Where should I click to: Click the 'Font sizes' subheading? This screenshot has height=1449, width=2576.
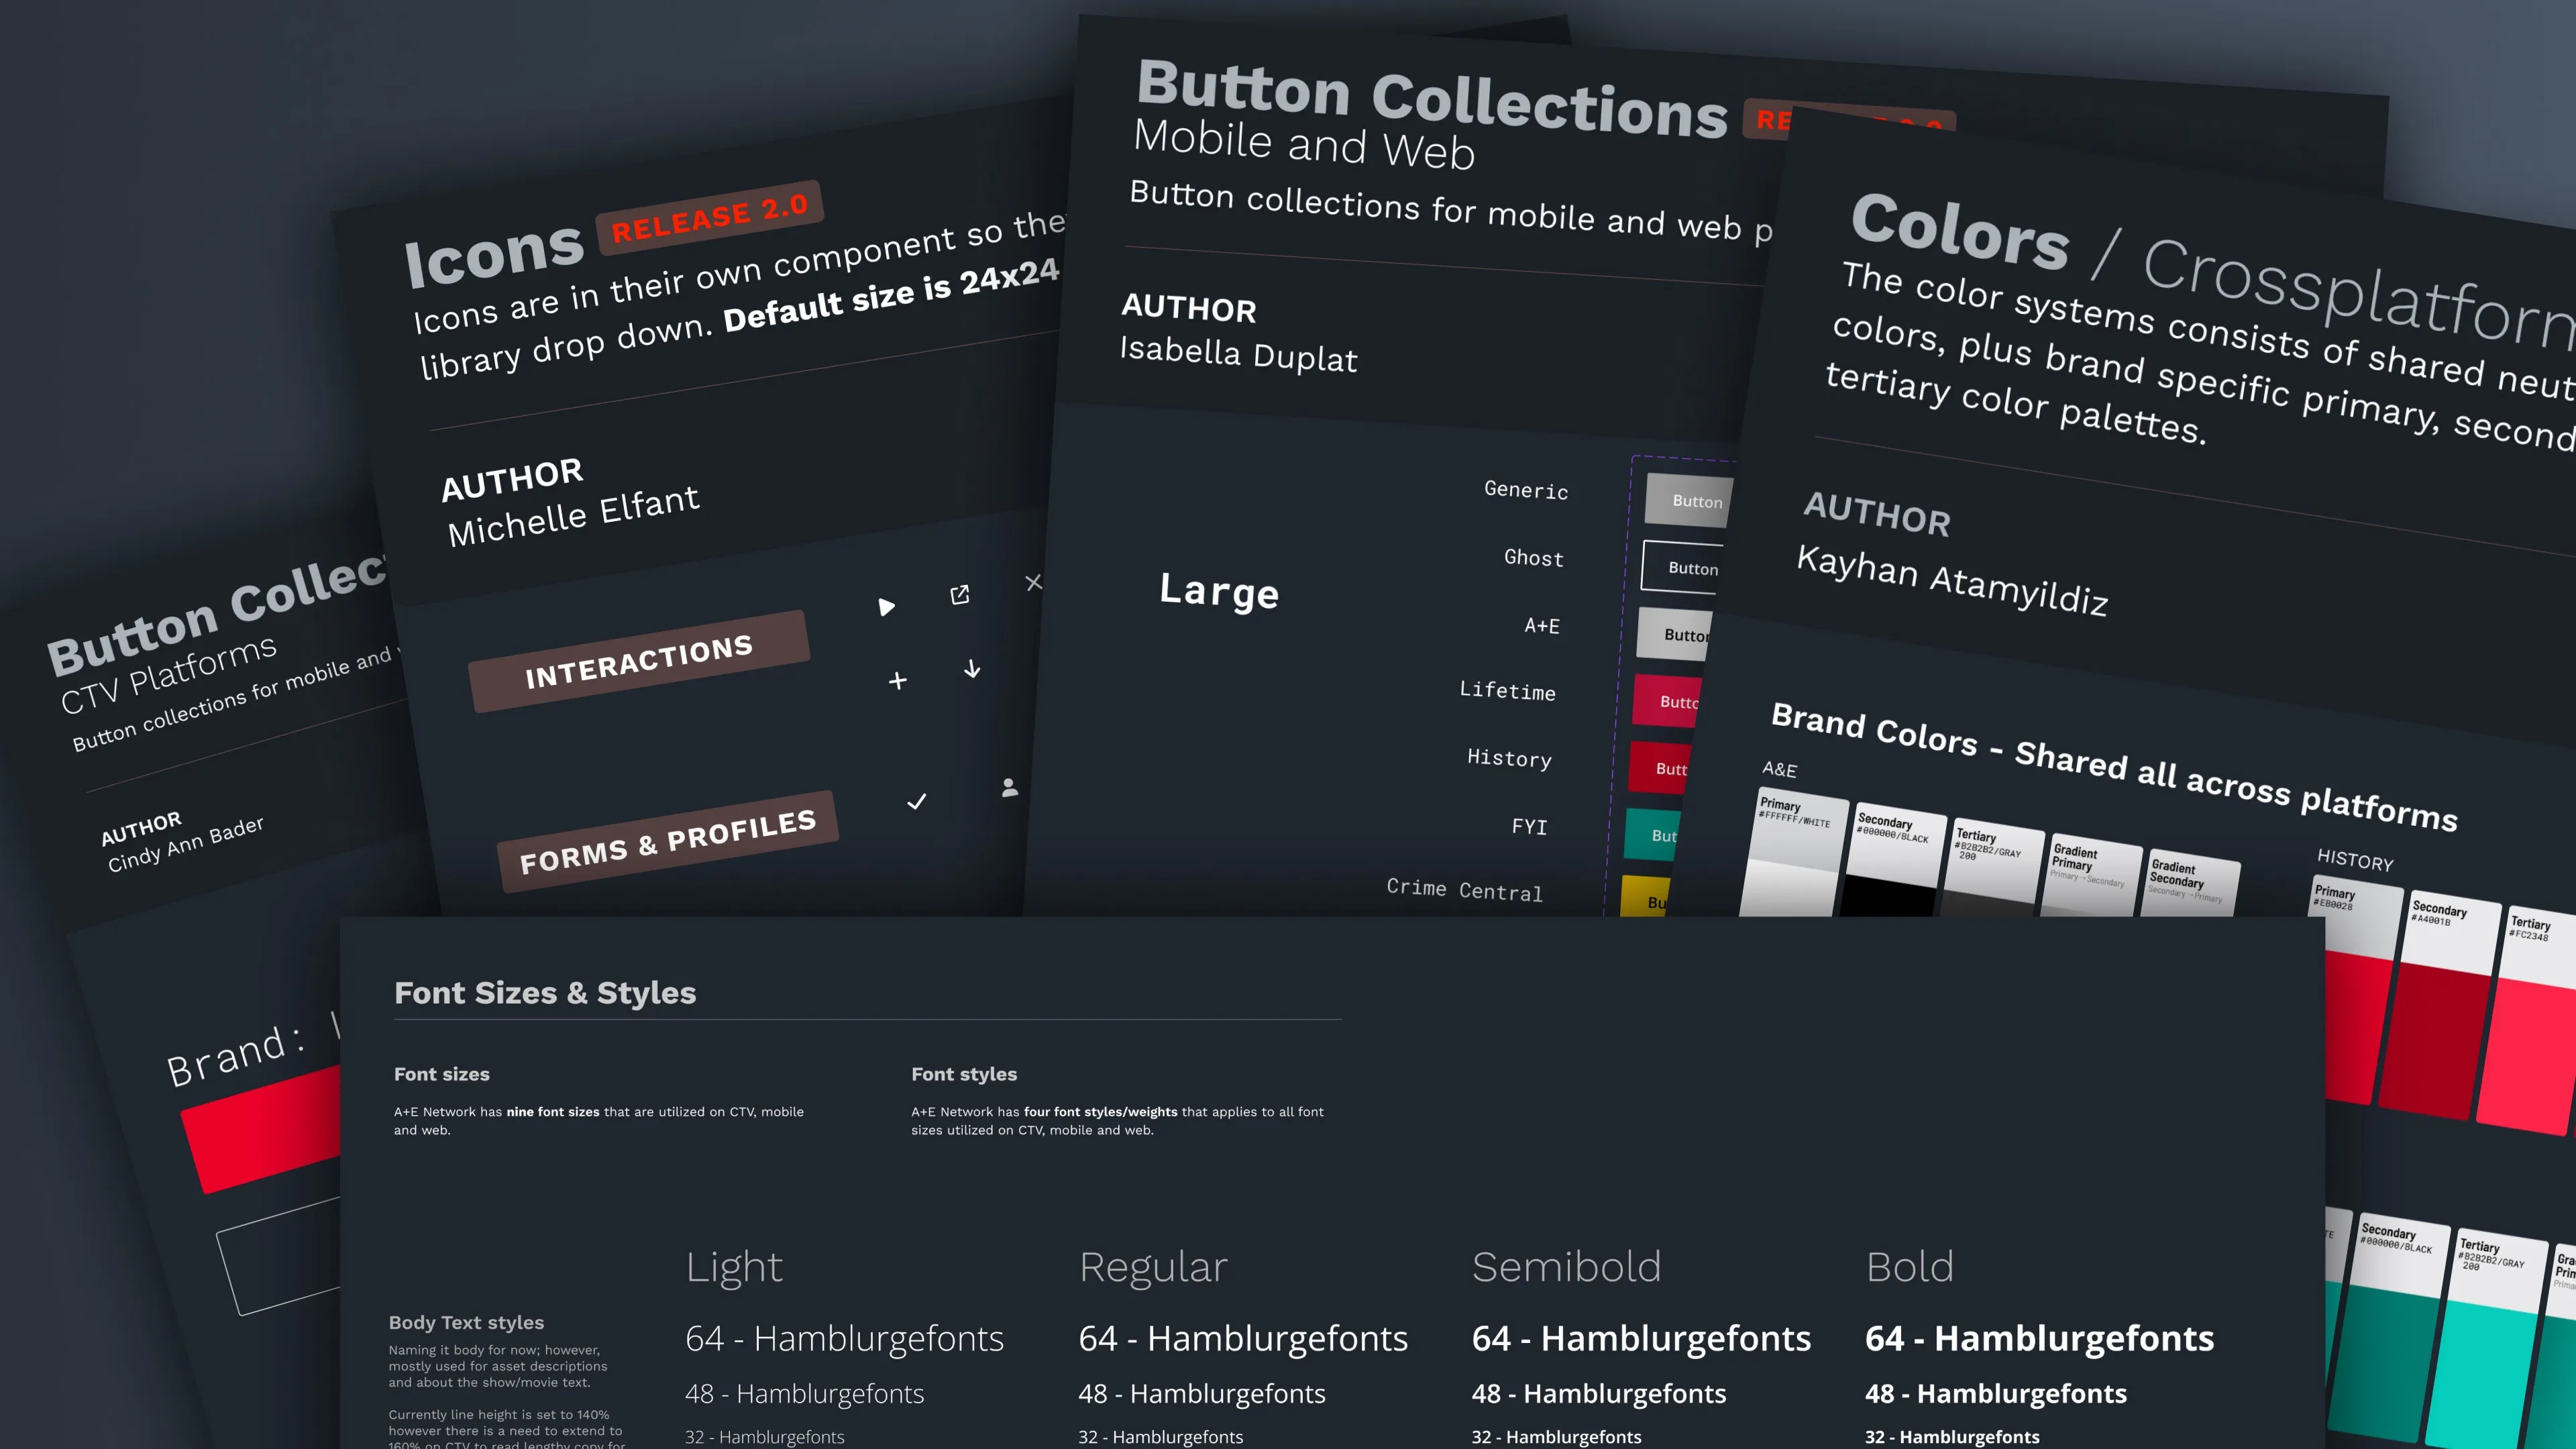pyautogui.click(x=442, y=1074)
